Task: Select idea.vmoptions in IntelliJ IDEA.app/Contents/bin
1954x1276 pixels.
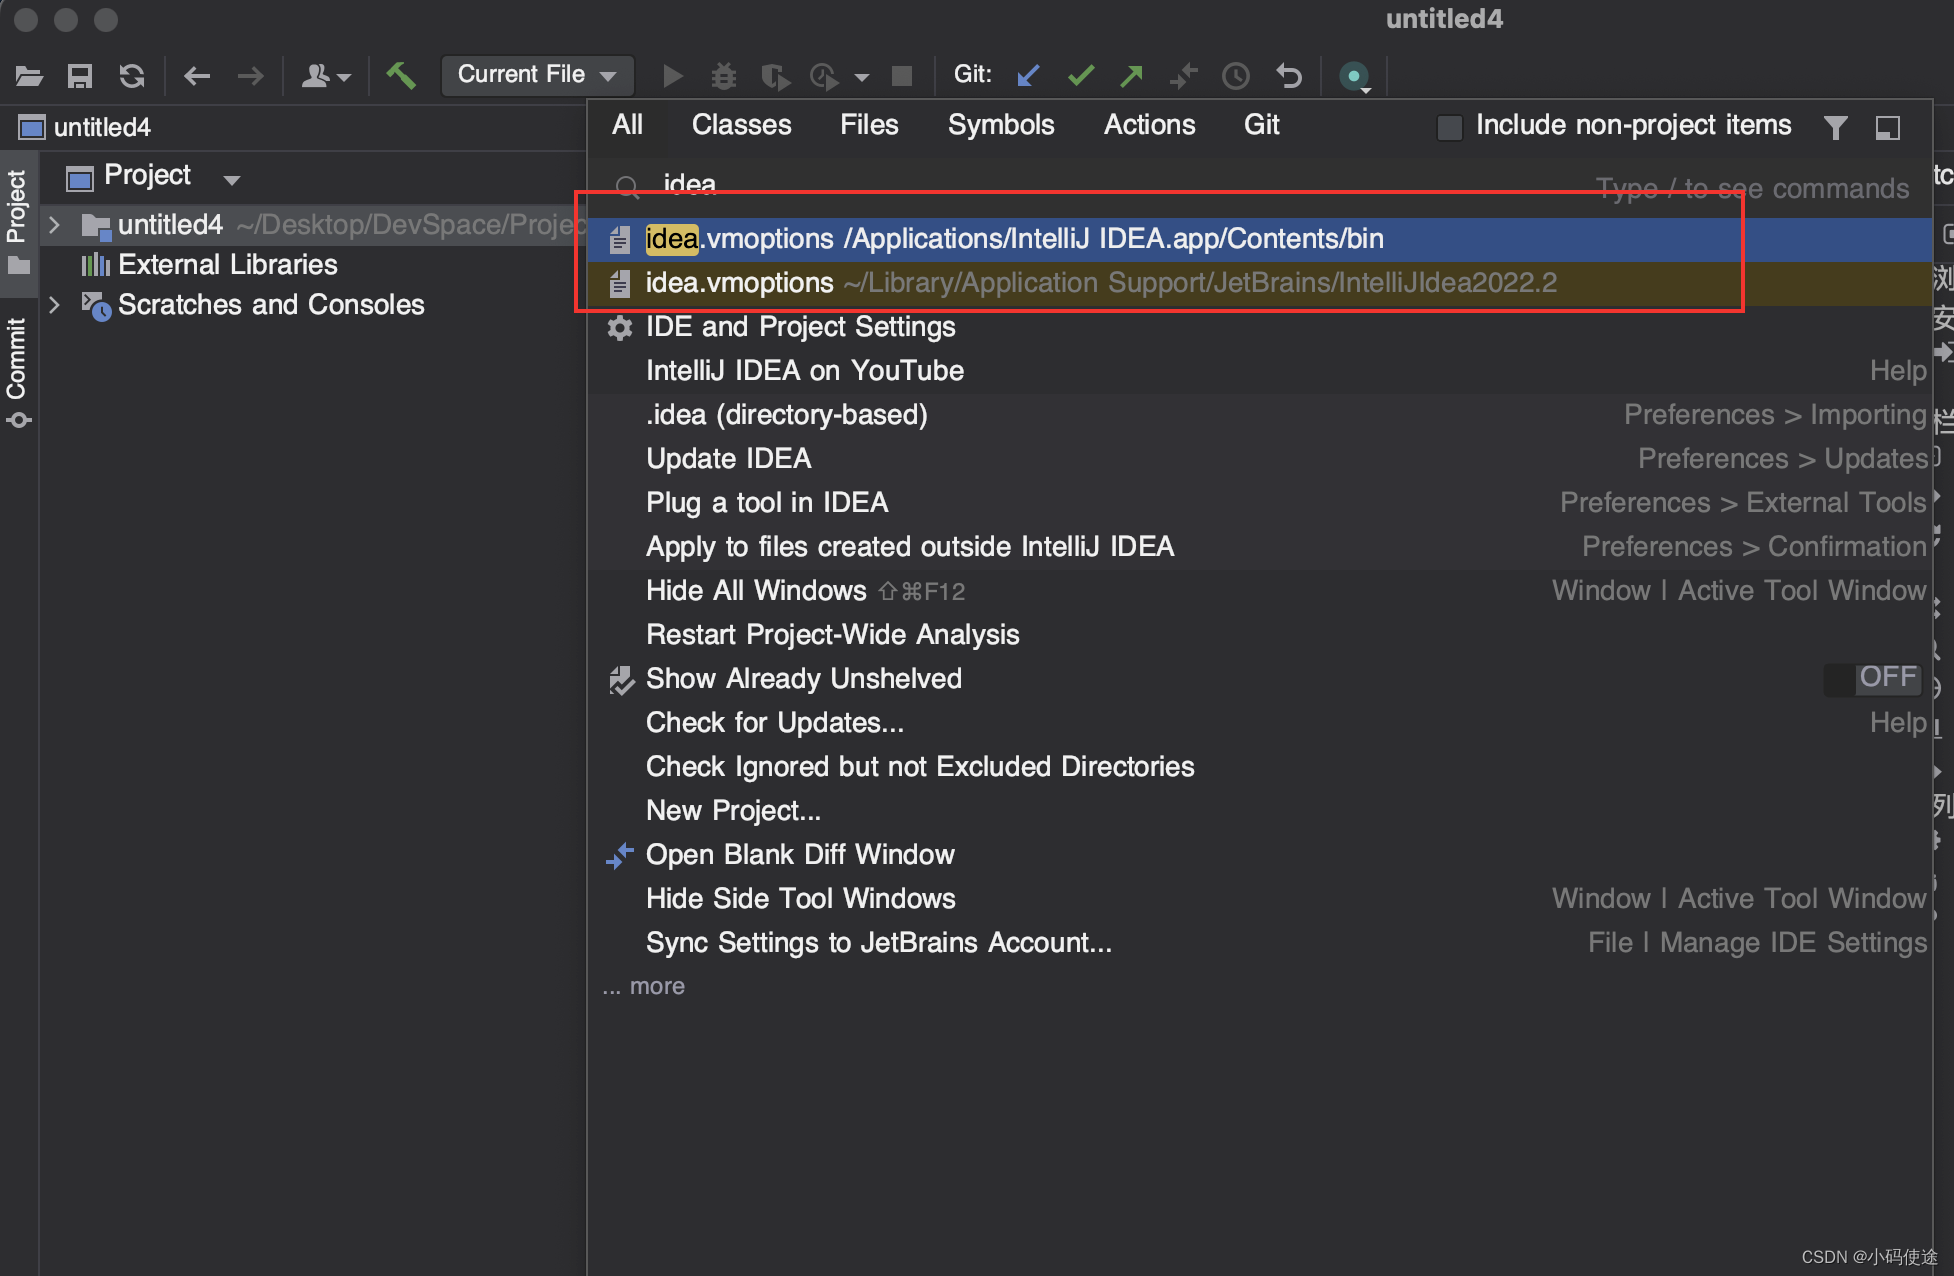Action: [x=1259, y=239]
